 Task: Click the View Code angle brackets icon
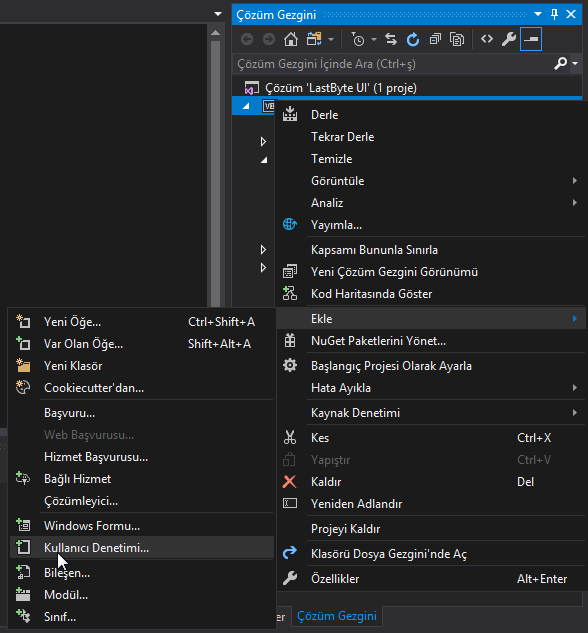pos(487,39)
